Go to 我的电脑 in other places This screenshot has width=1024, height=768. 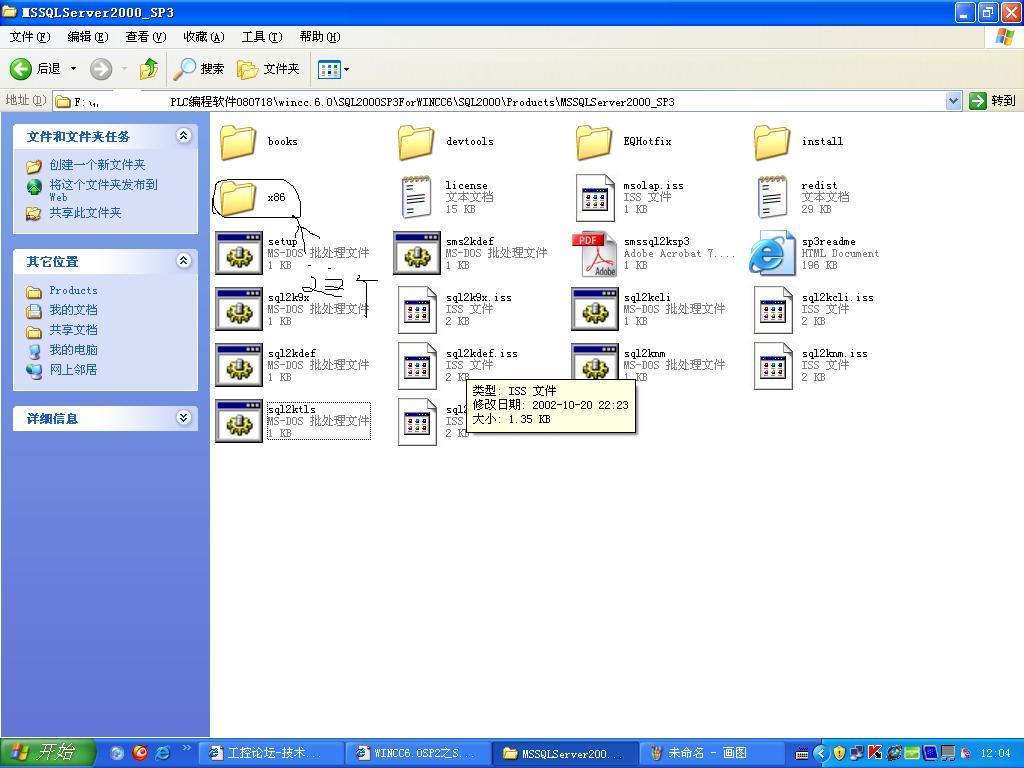[x=73, y=350]
